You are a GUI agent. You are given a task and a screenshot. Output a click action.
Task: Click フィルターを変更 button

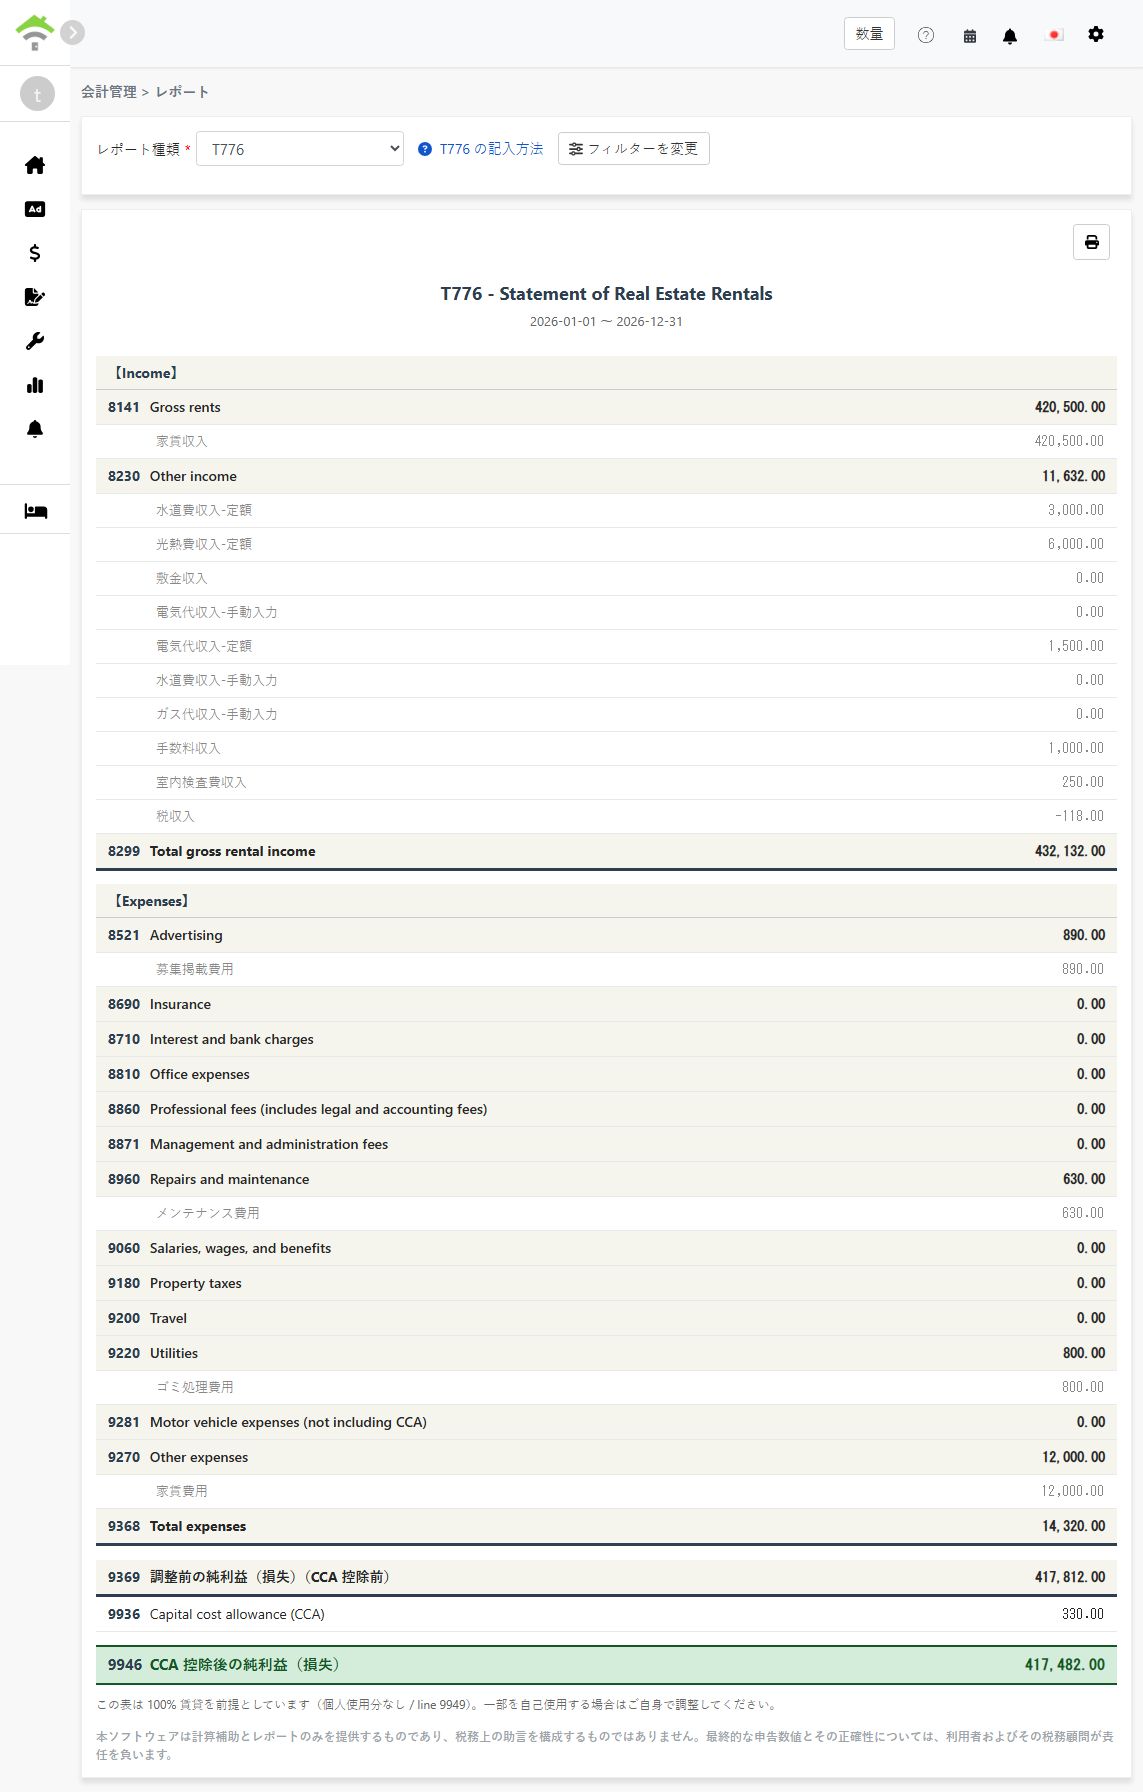[x=633, y=148]
